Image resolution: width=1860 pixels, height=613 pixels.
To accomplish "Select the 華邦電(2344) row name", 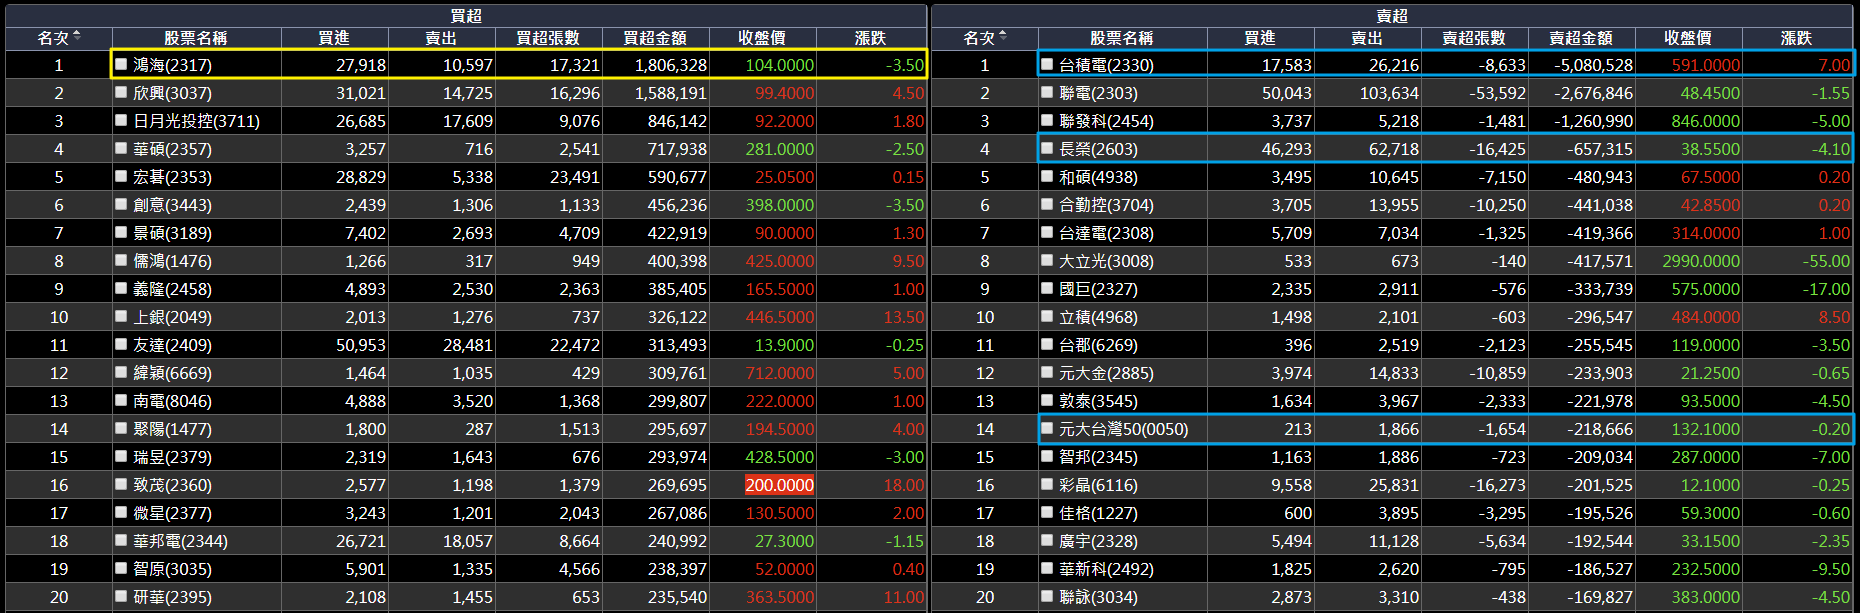I will tap(180, 541).
